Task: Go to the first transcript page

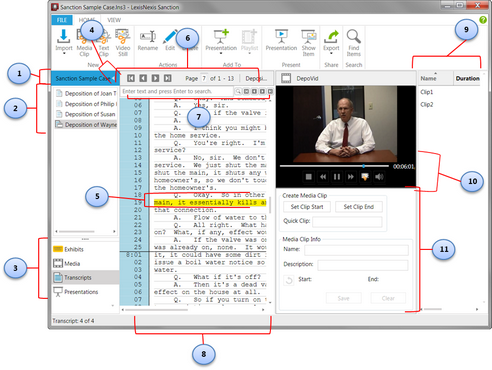Action: [x=131, y=78]
